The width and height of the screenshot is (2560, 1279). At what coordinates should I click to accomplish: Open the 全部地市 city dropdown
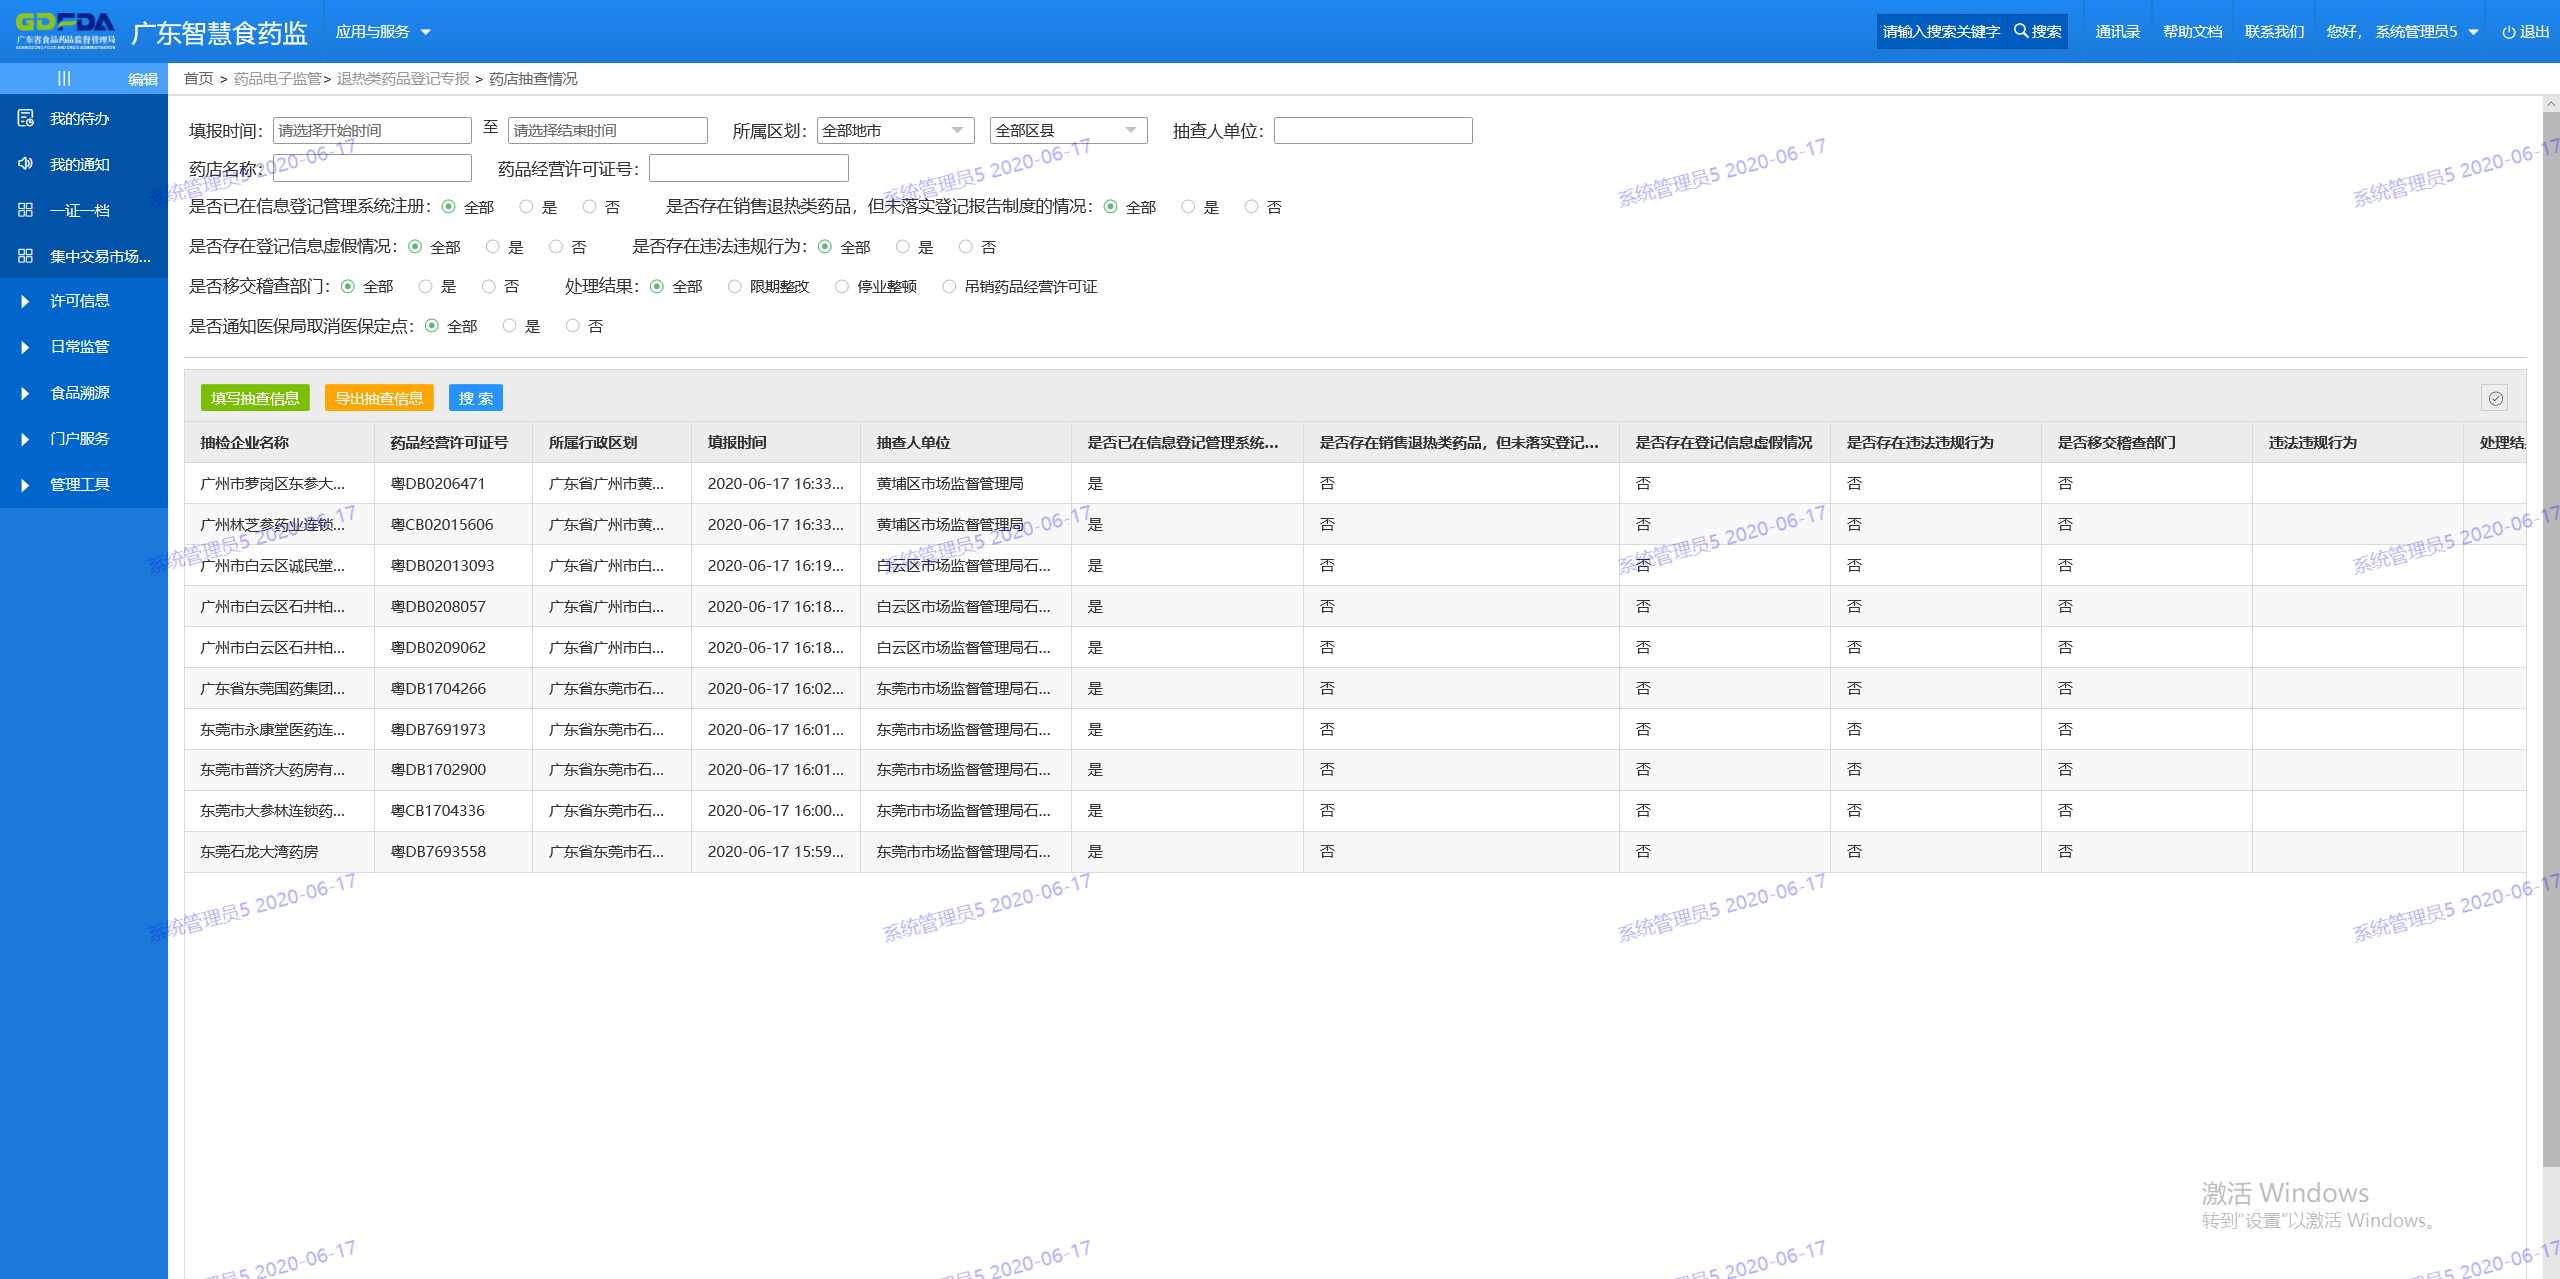(895, 130)
